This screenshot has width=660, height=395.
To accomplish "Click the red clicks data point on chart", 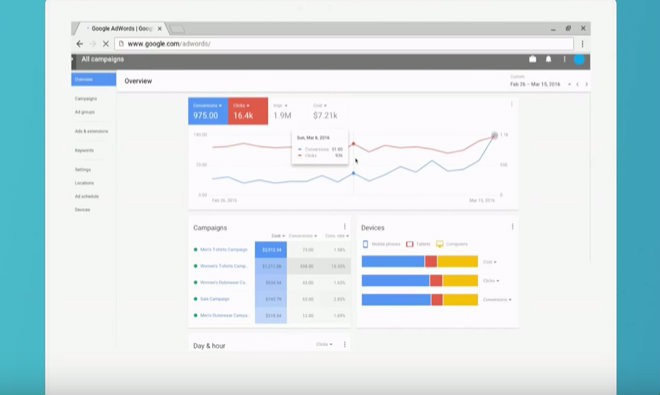I will click(354, 144).
